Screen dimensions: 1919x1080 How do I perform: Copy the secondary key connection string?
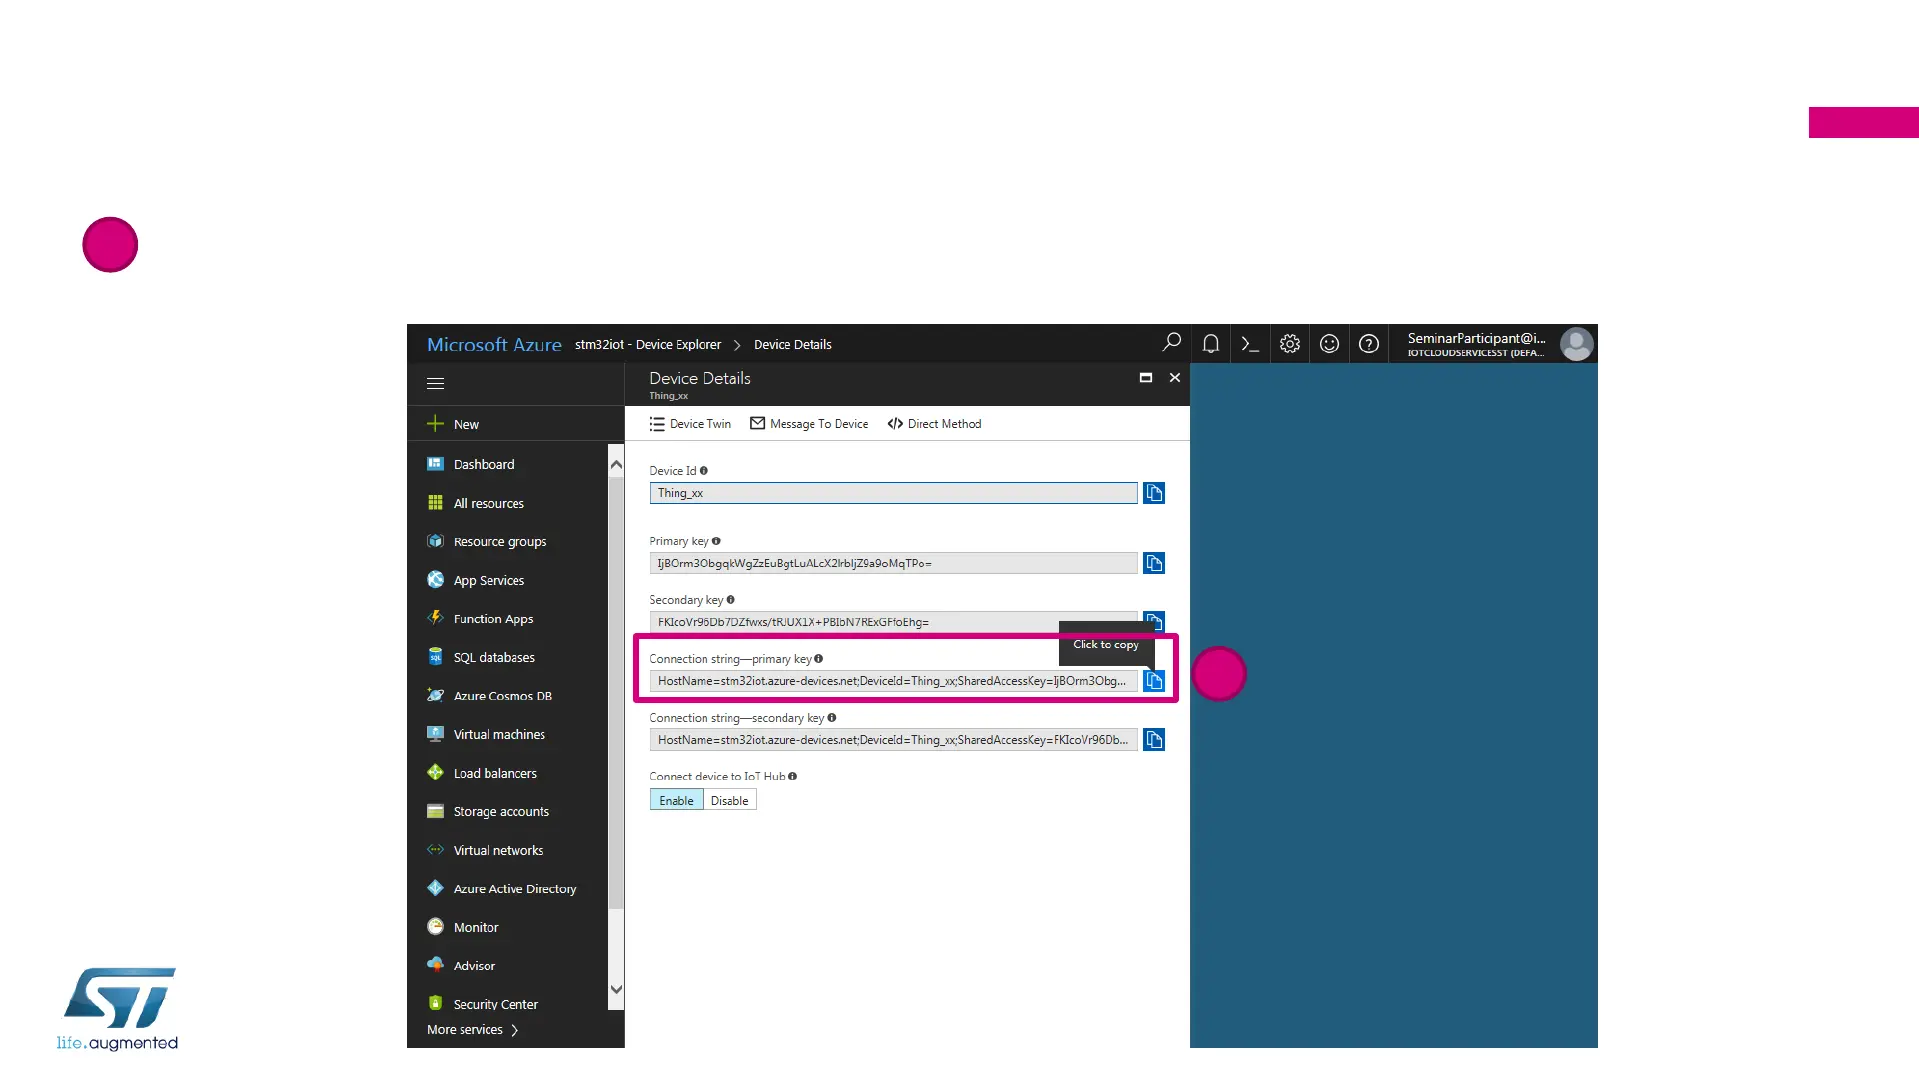(1154, 740)
